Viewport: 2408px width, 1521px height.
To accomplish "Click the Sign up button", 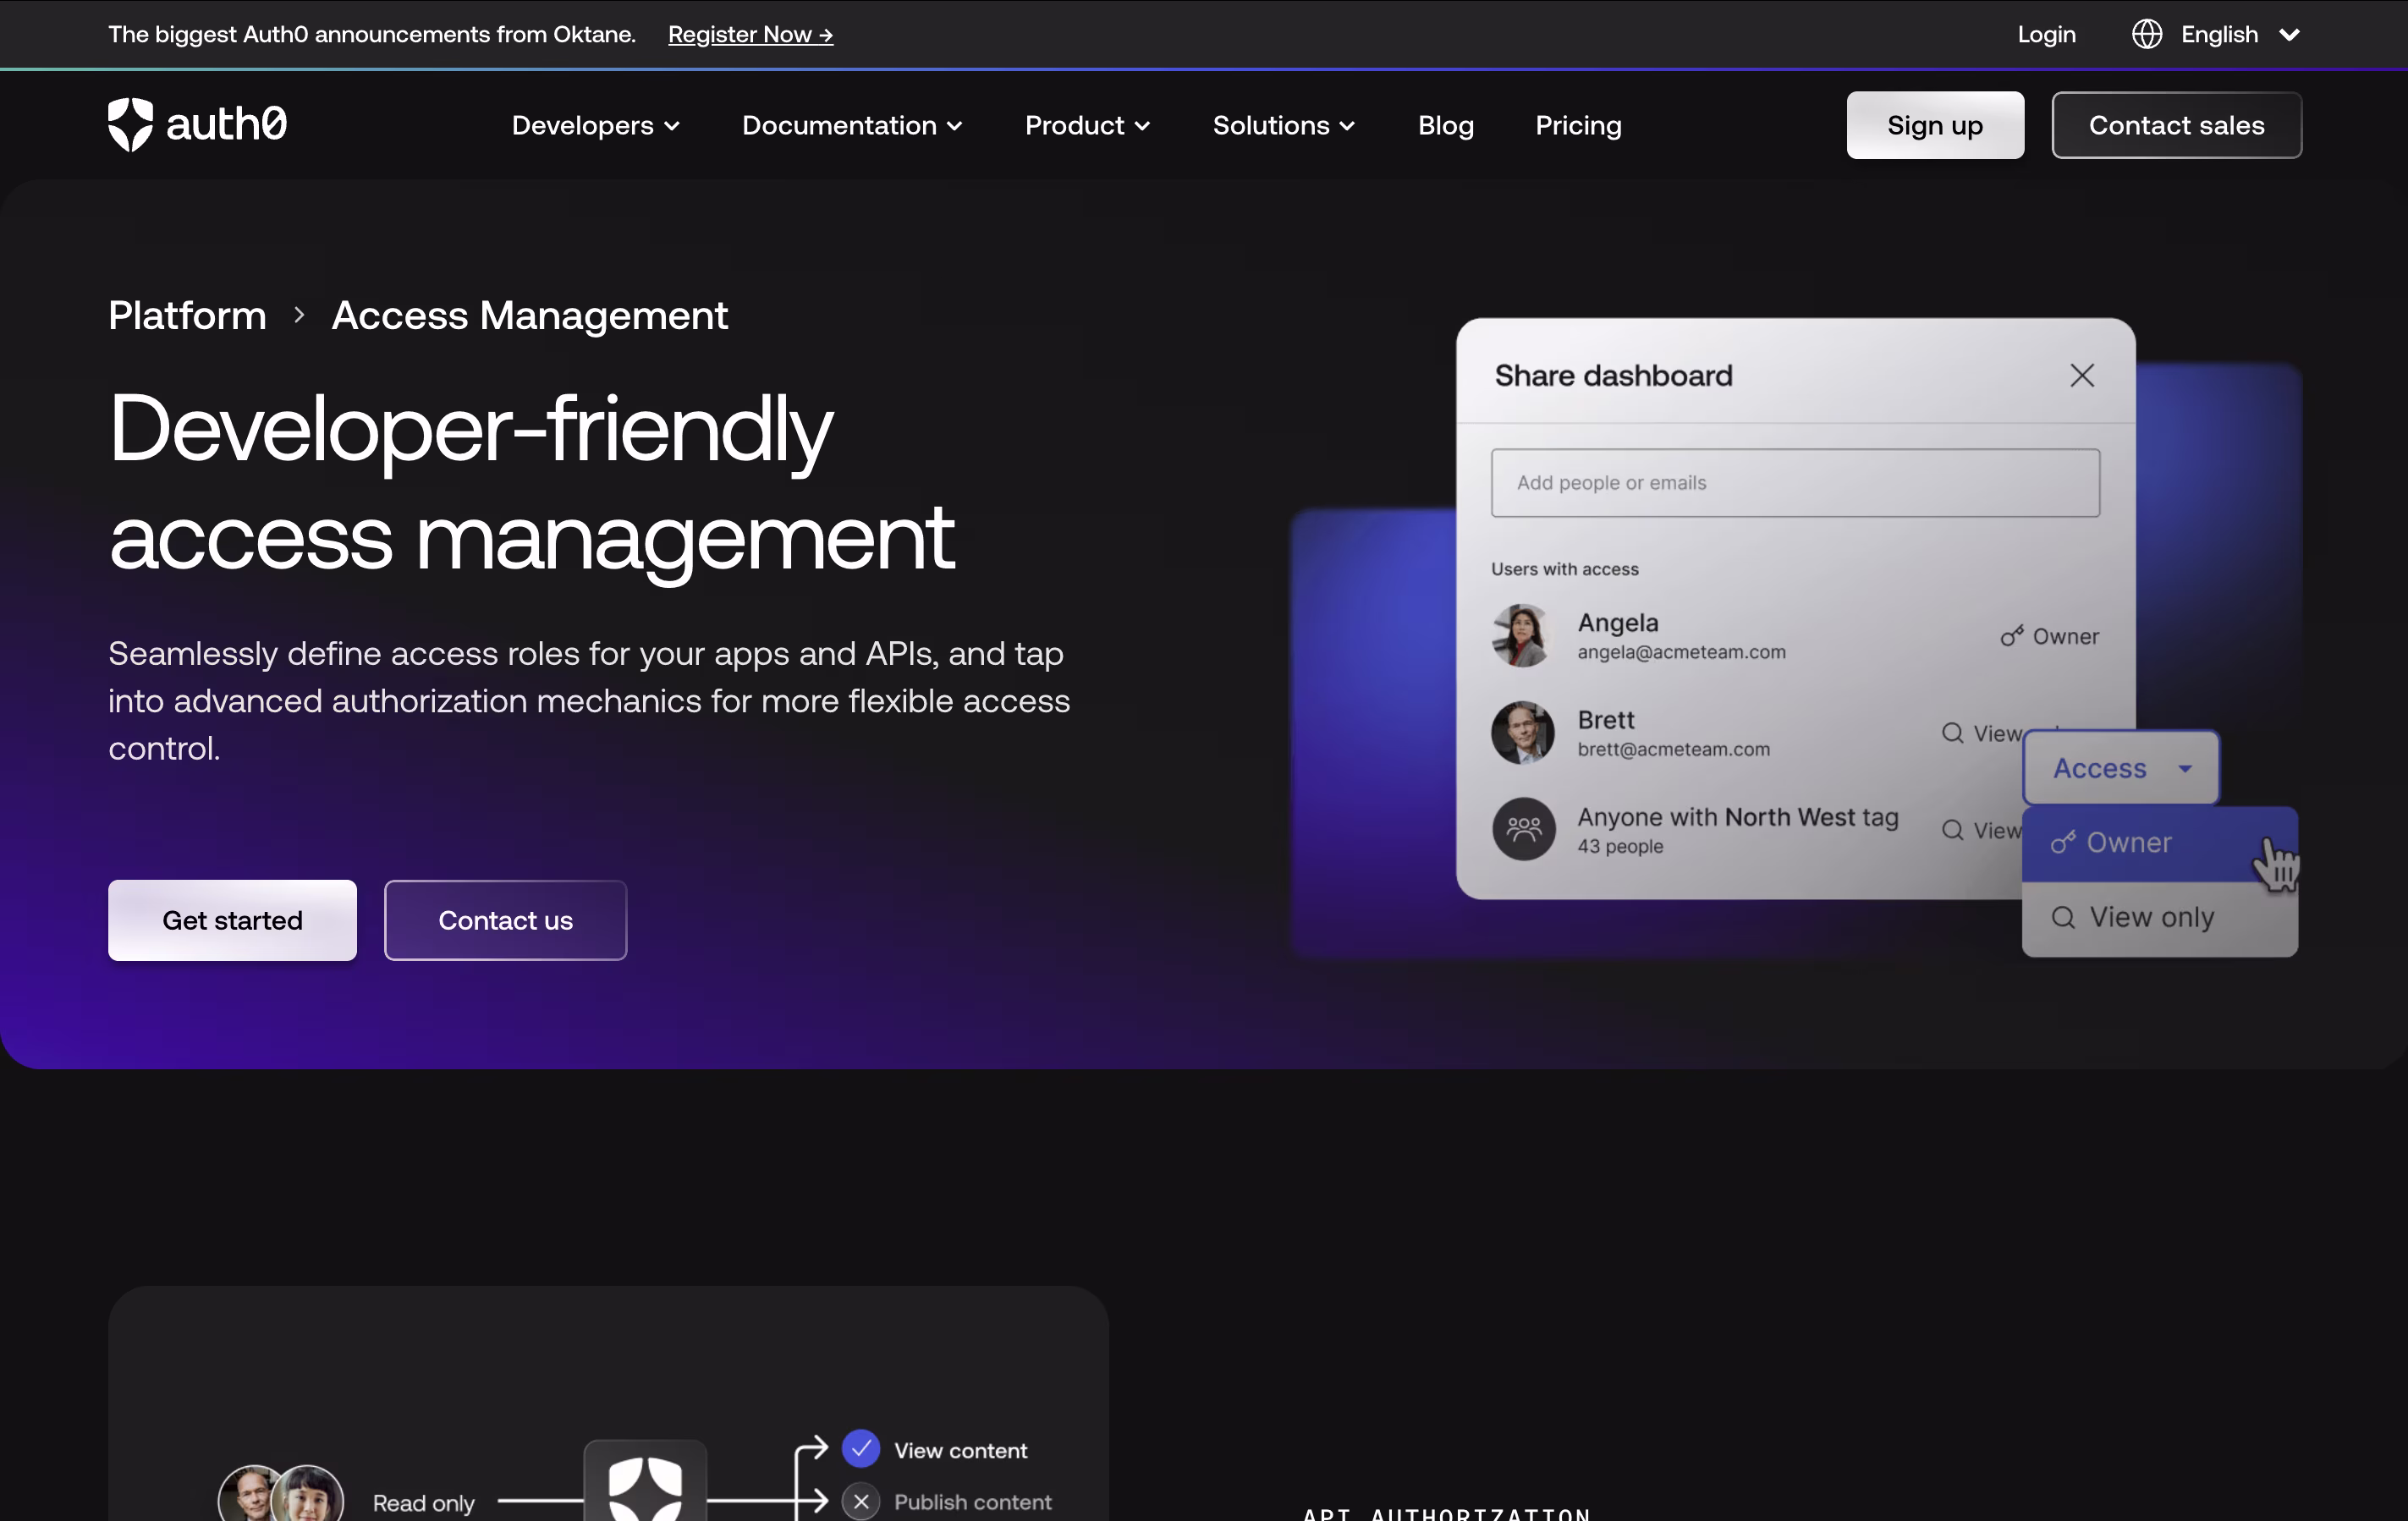I will 1935,125.
